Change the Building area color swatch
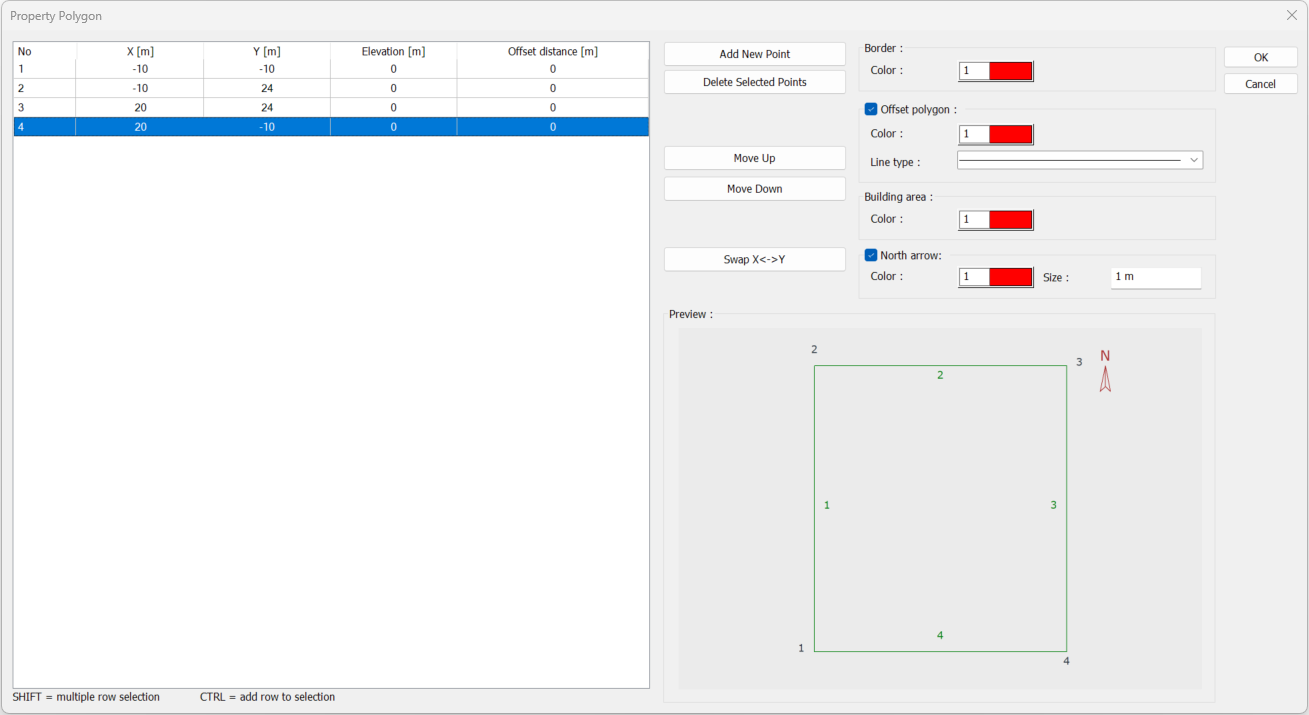The image size is (1309, 715). (1010, 220)
